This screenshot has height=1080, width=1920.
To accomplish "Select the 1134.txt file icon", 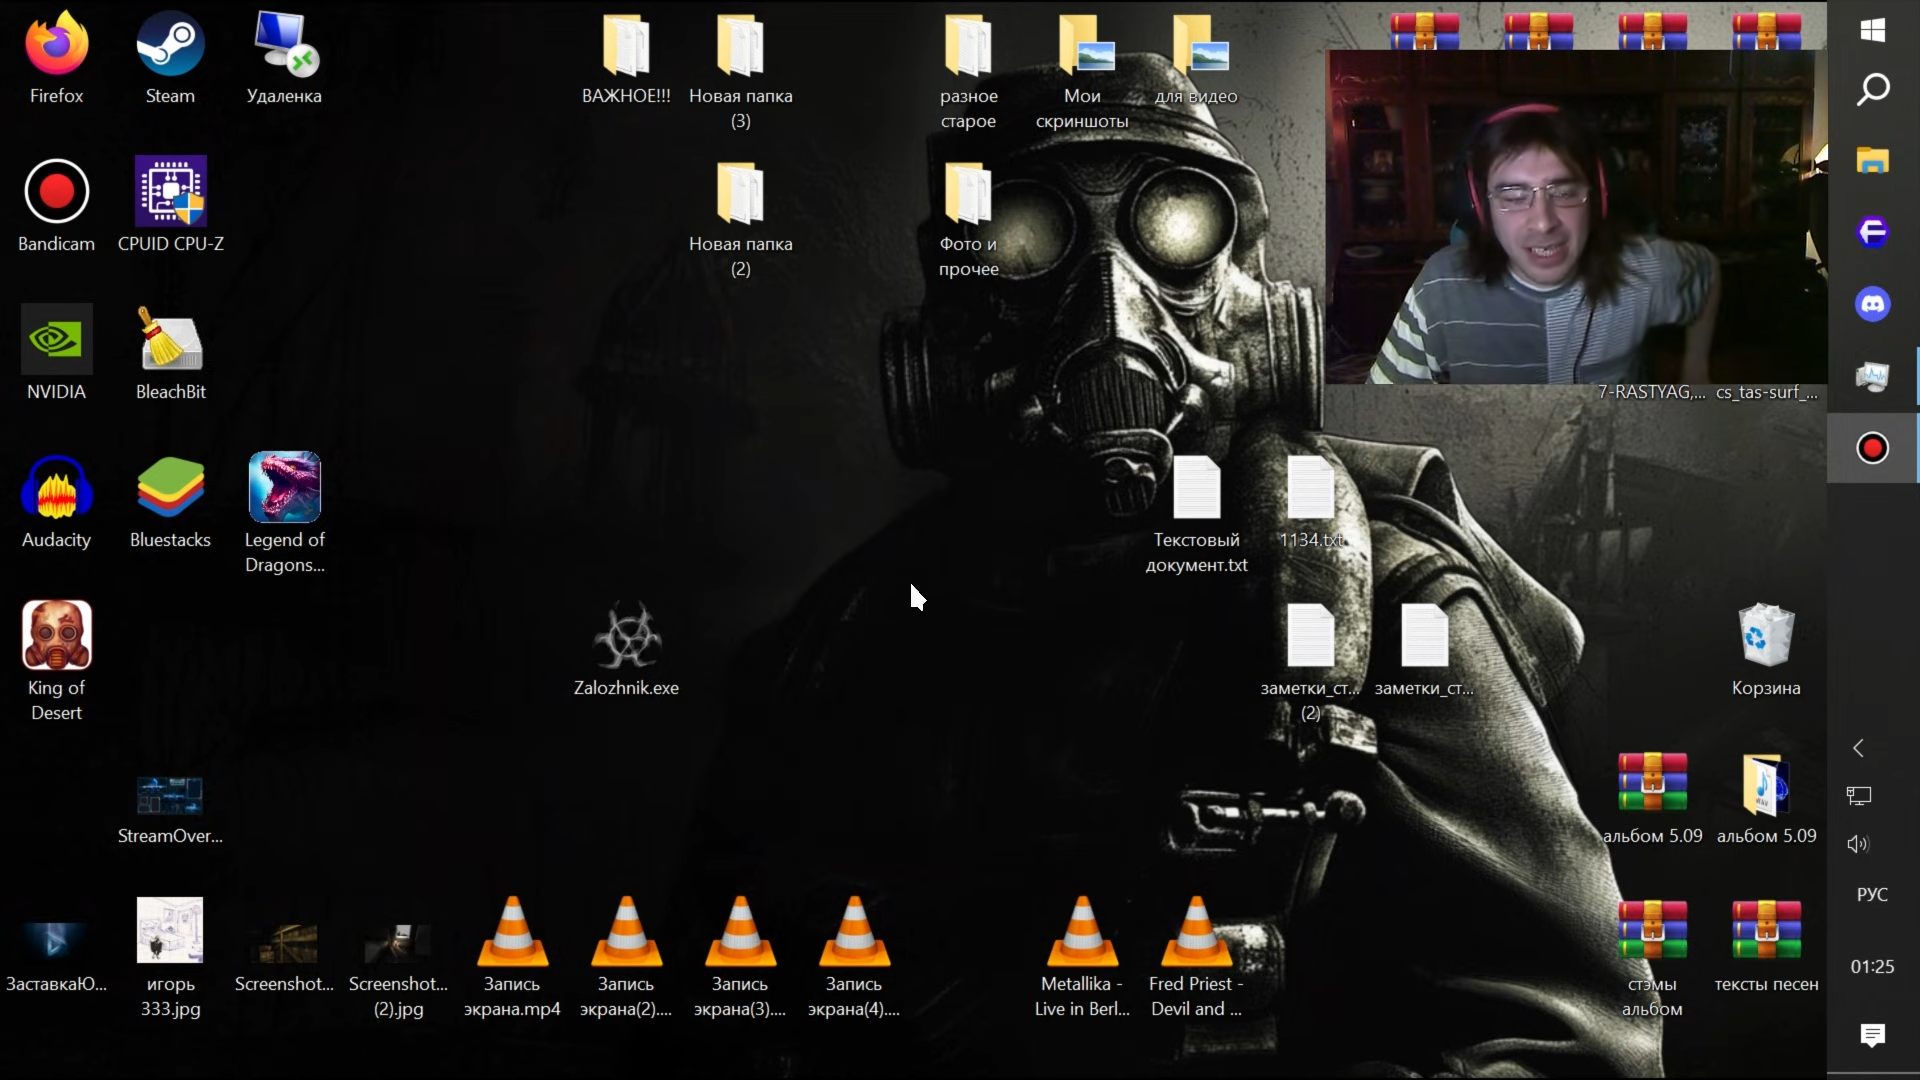I will click(1311, 504).
